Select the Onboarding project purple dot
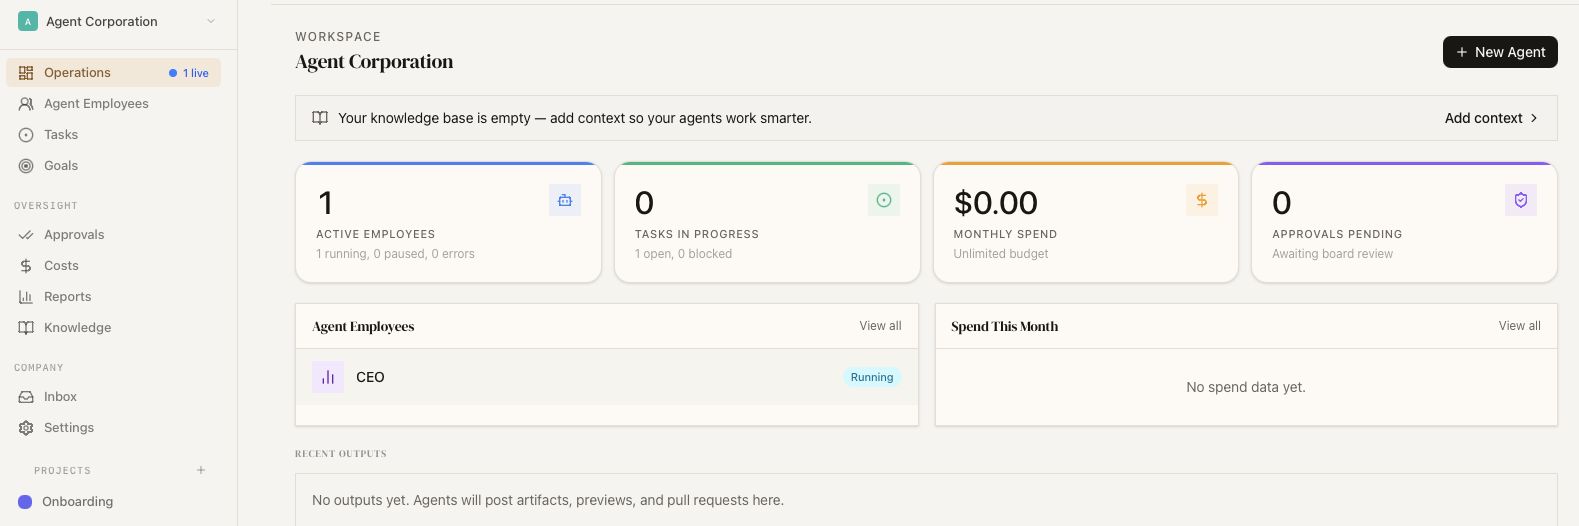Viewport: 1579px width, 526px height. (25, 502)
